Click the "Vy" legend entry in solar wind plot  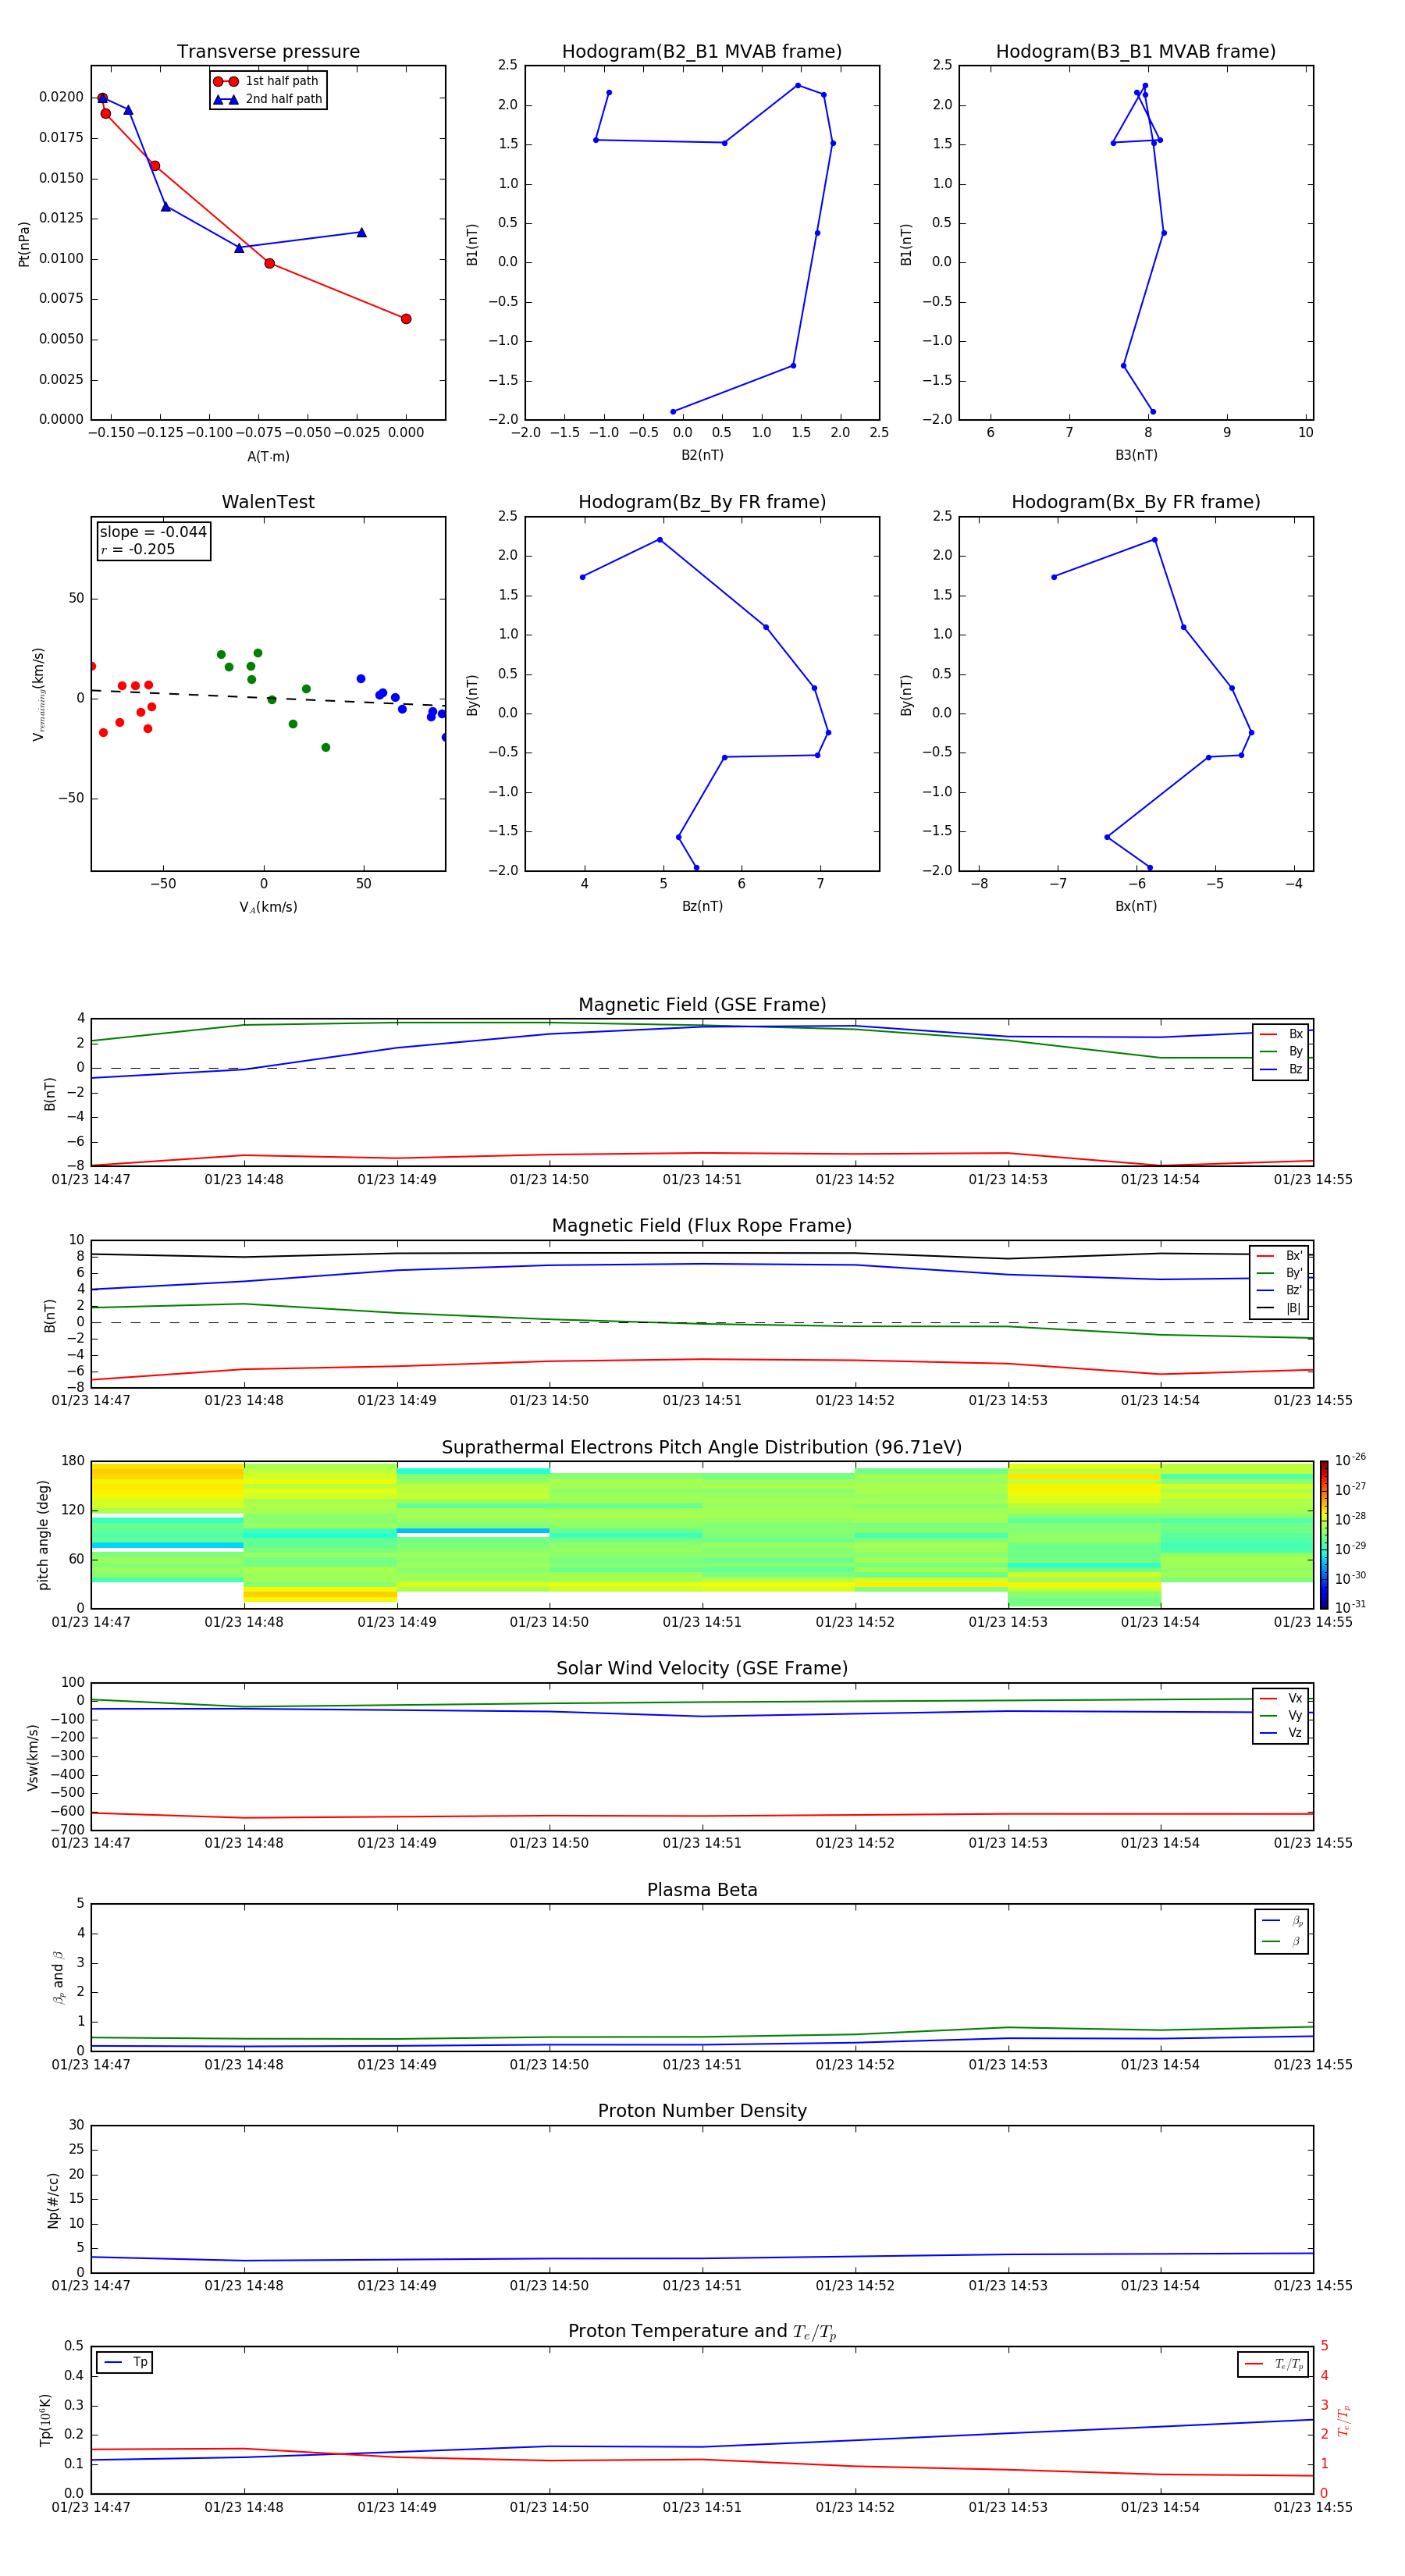click(1281, 1715)
